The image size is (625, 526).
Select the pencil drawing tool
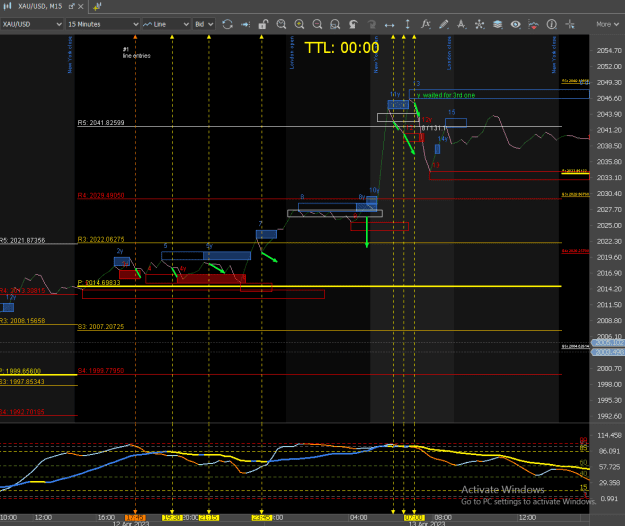click(444, 24)
